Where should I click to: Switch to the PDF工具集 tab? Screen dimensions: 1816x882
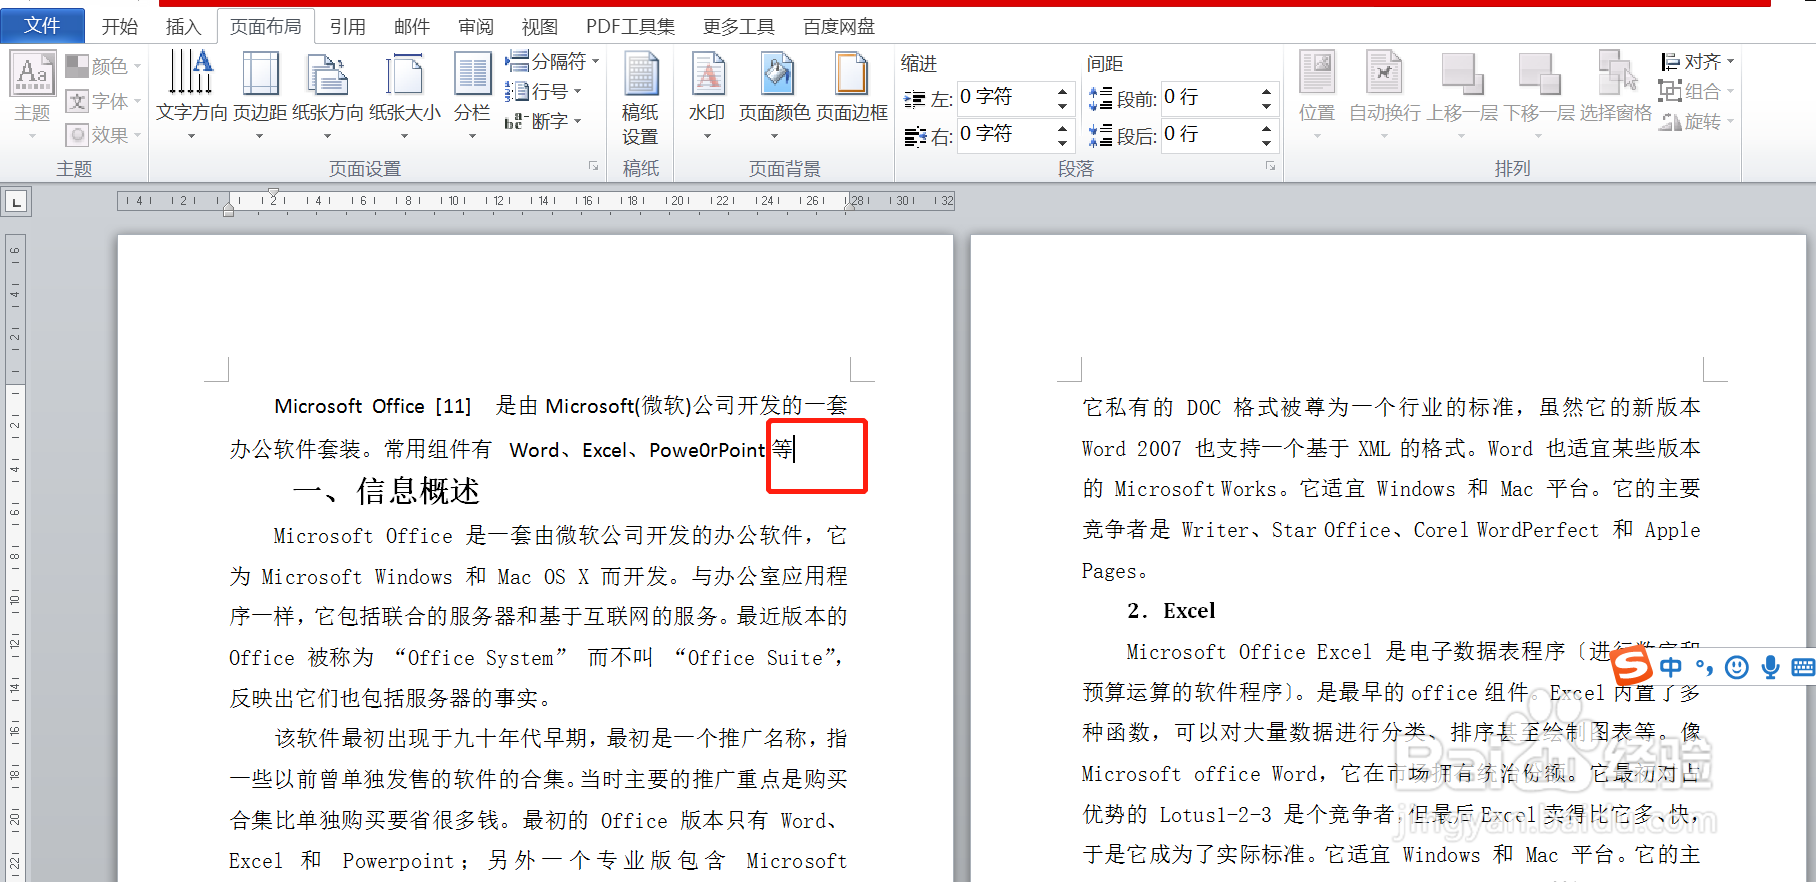[630, 27]
